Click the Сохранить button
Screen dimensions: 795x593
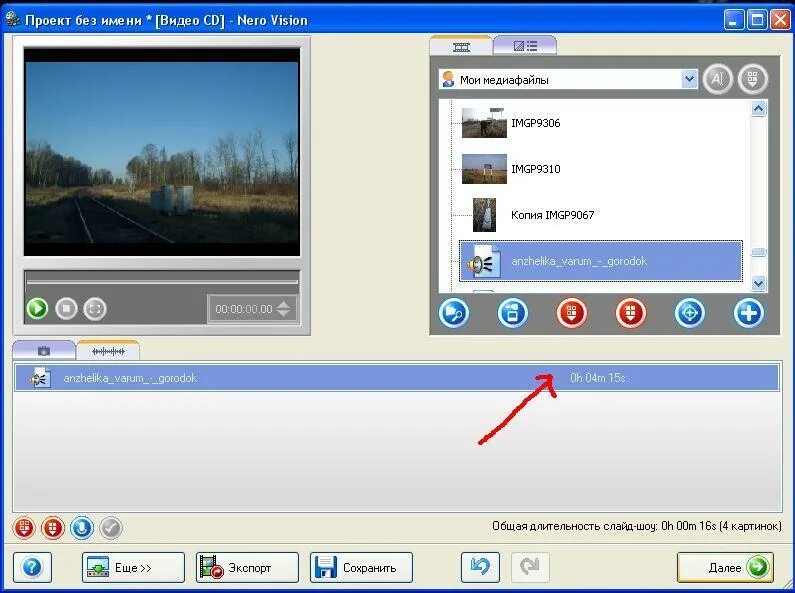(x=362, y=567)
